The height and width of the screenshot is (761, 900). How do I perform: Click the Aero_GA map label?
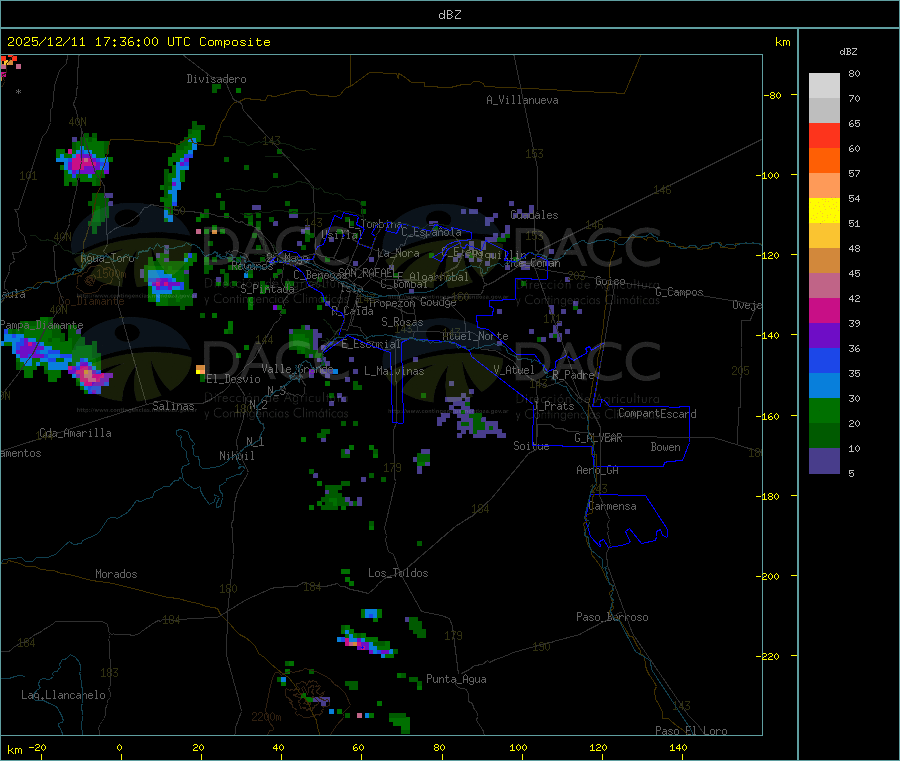coord(598,470)
